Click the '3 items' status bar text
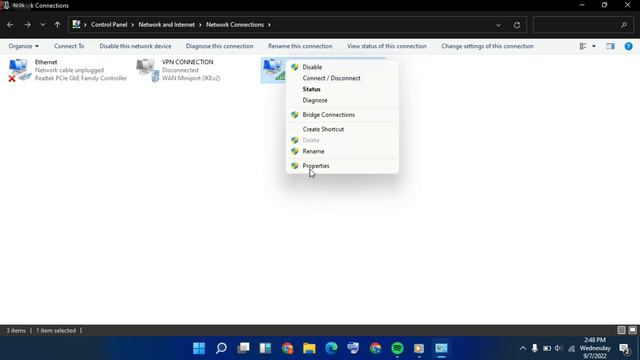The image size is (640, 360). click(16, 331)
